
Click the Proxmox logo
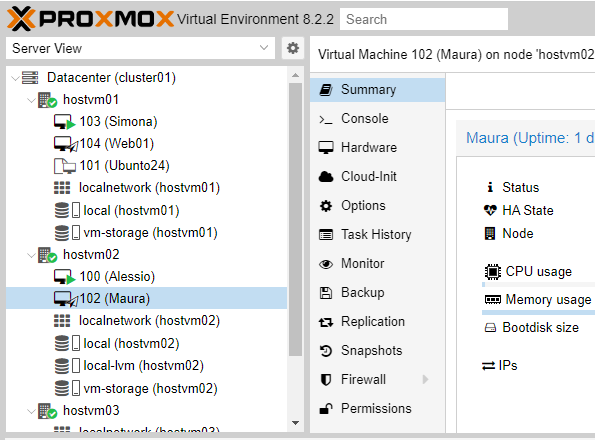click(x=90, y=19)
